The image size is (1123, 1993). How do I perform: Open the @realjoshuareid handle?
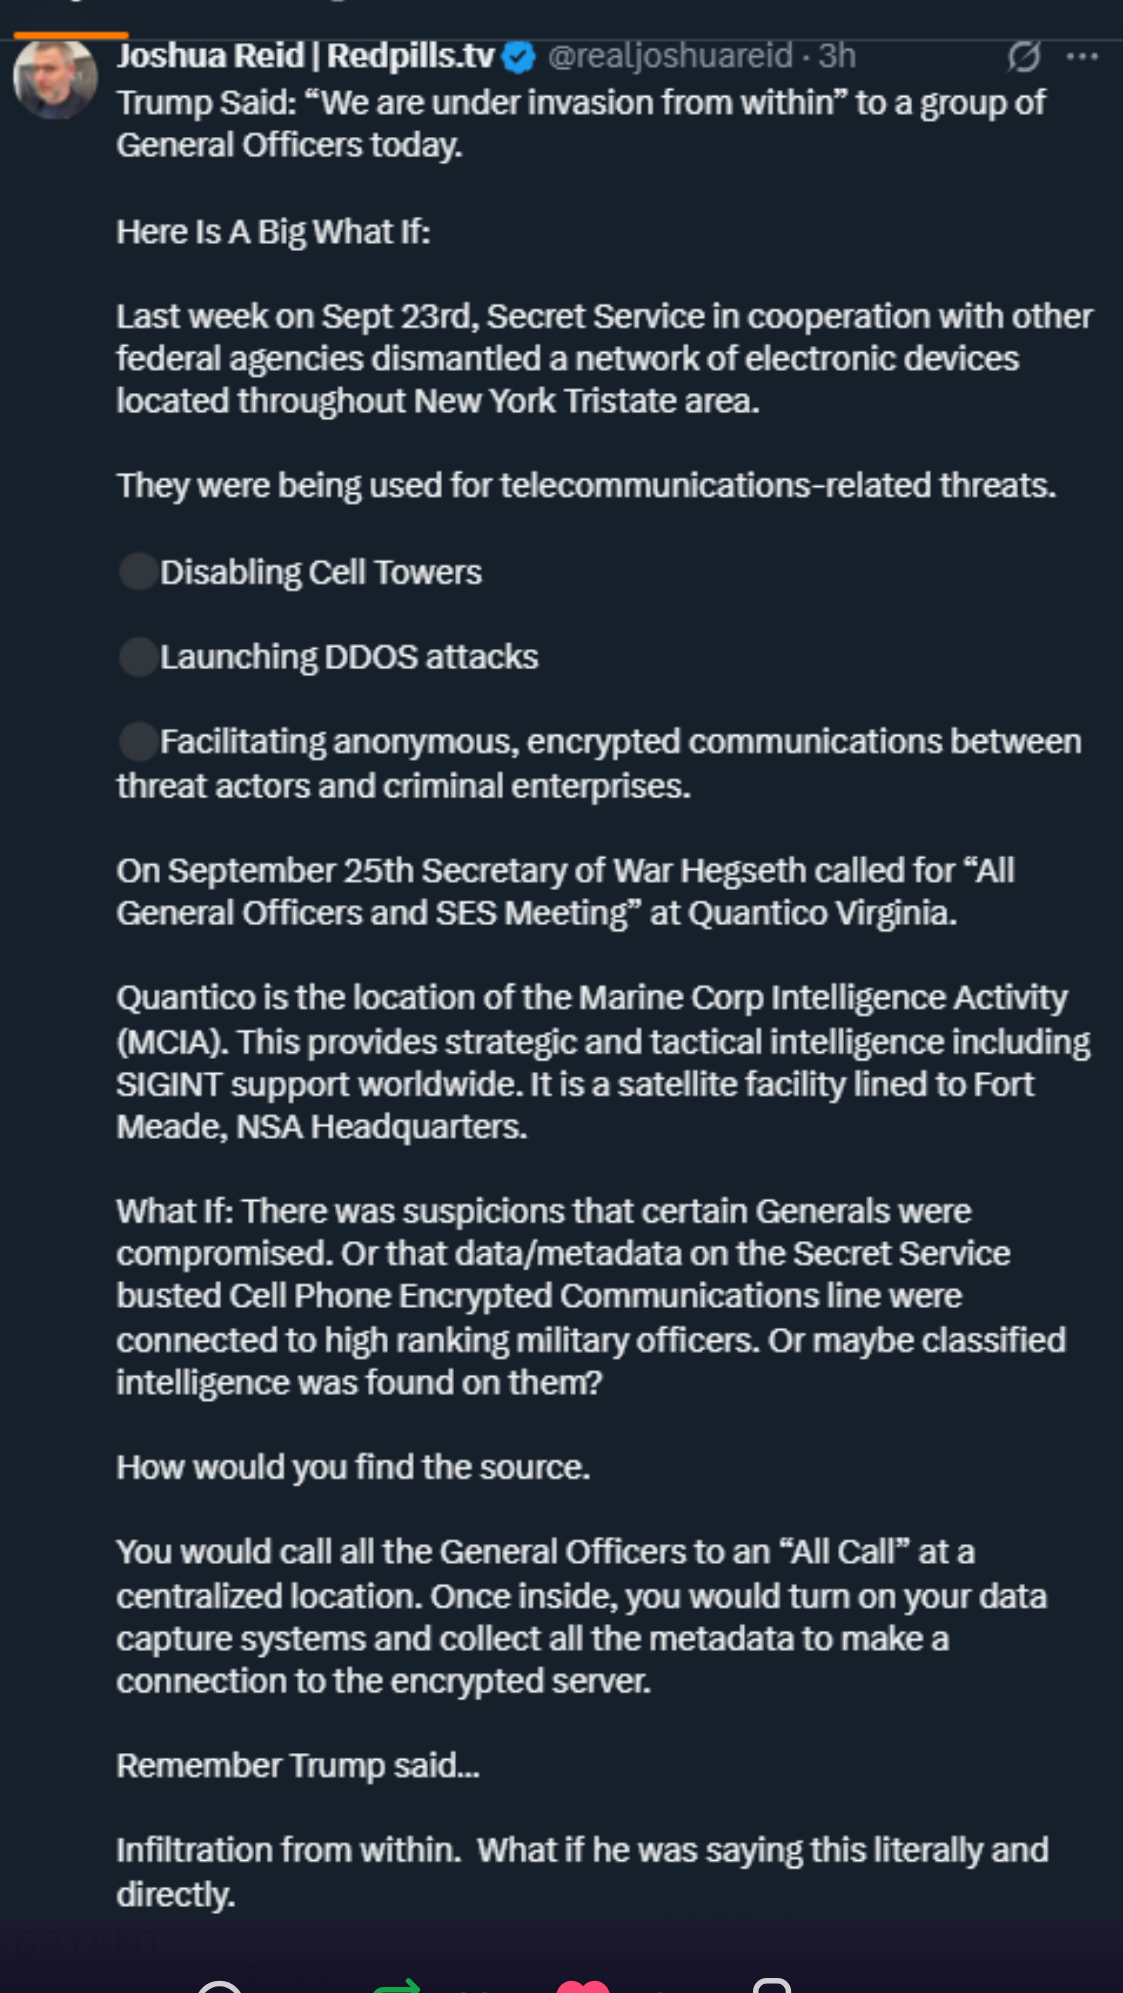pyautogui.click(x=670, y=56)
